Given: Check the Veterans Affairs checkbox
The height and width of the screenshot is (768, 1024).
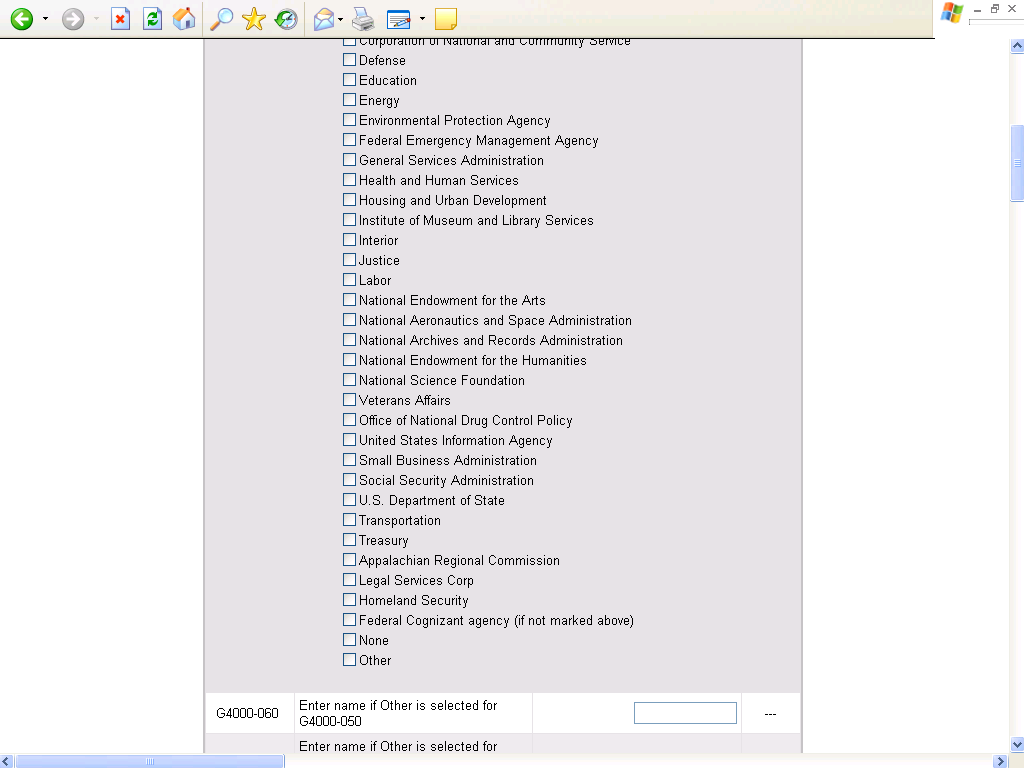Looking at the screenshot, I should coord(349,400).
